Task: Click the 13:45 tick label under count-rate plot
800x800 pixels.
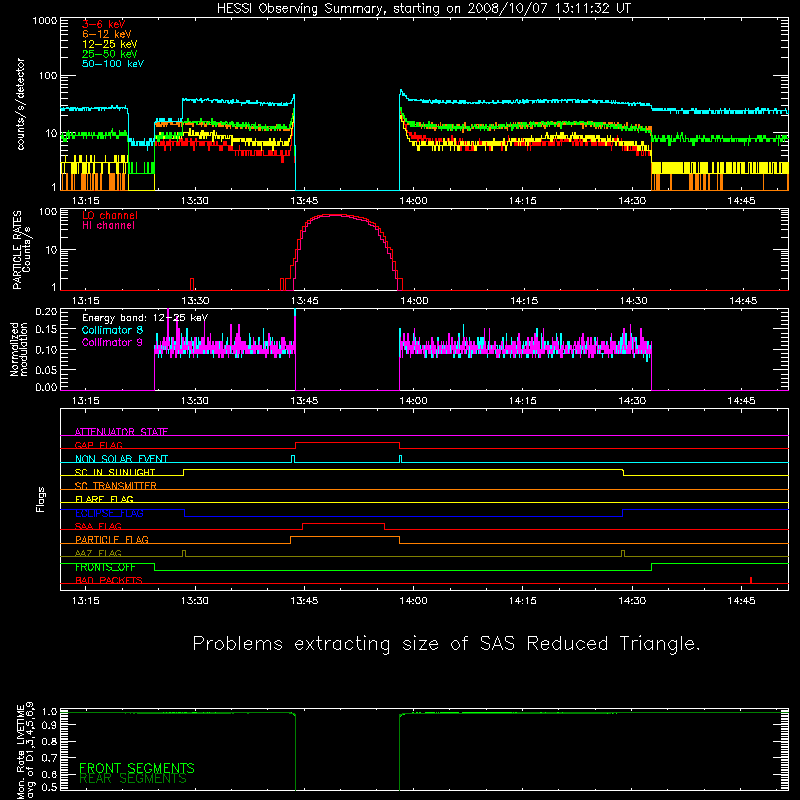Action: coord(304,201)
